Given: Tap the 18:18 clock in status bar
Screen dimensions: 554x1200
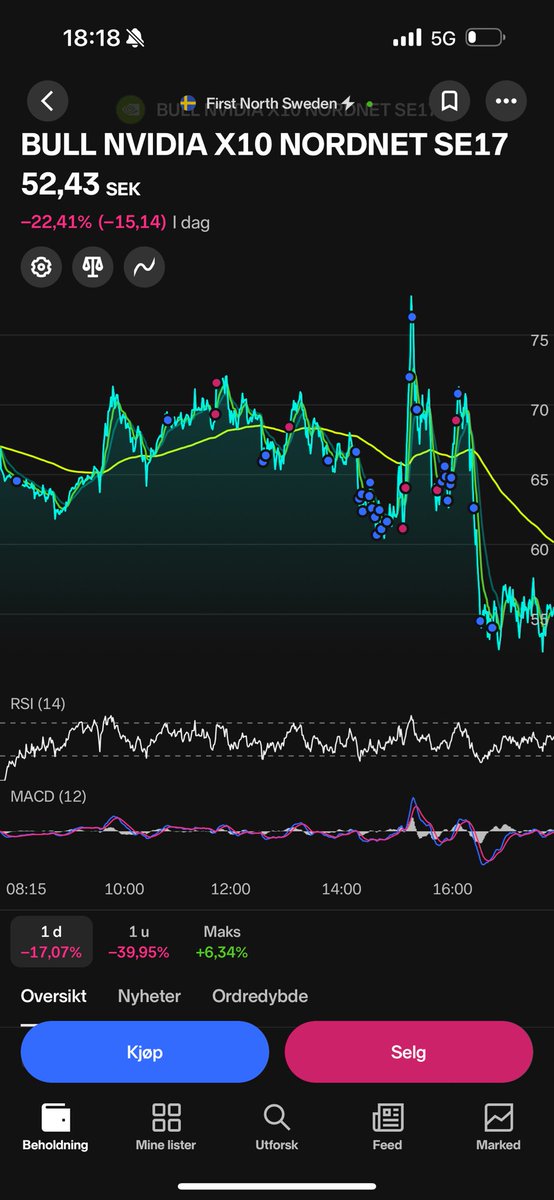Looking at the screenshot, I should [x=90, y=38].
